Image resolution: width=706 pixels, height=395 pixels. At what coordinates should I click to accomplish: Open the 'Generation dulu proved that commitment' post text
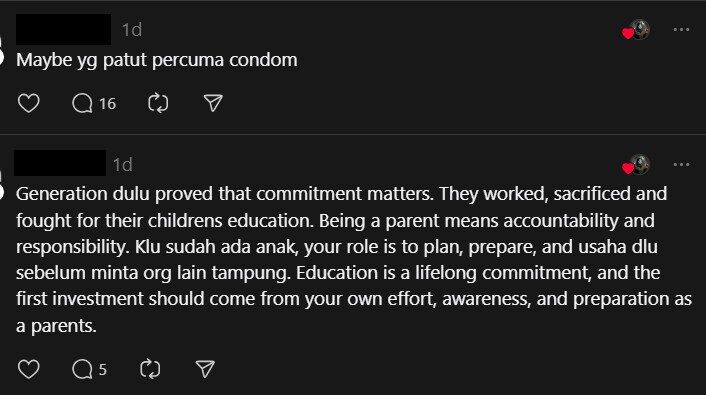[353, 259]
